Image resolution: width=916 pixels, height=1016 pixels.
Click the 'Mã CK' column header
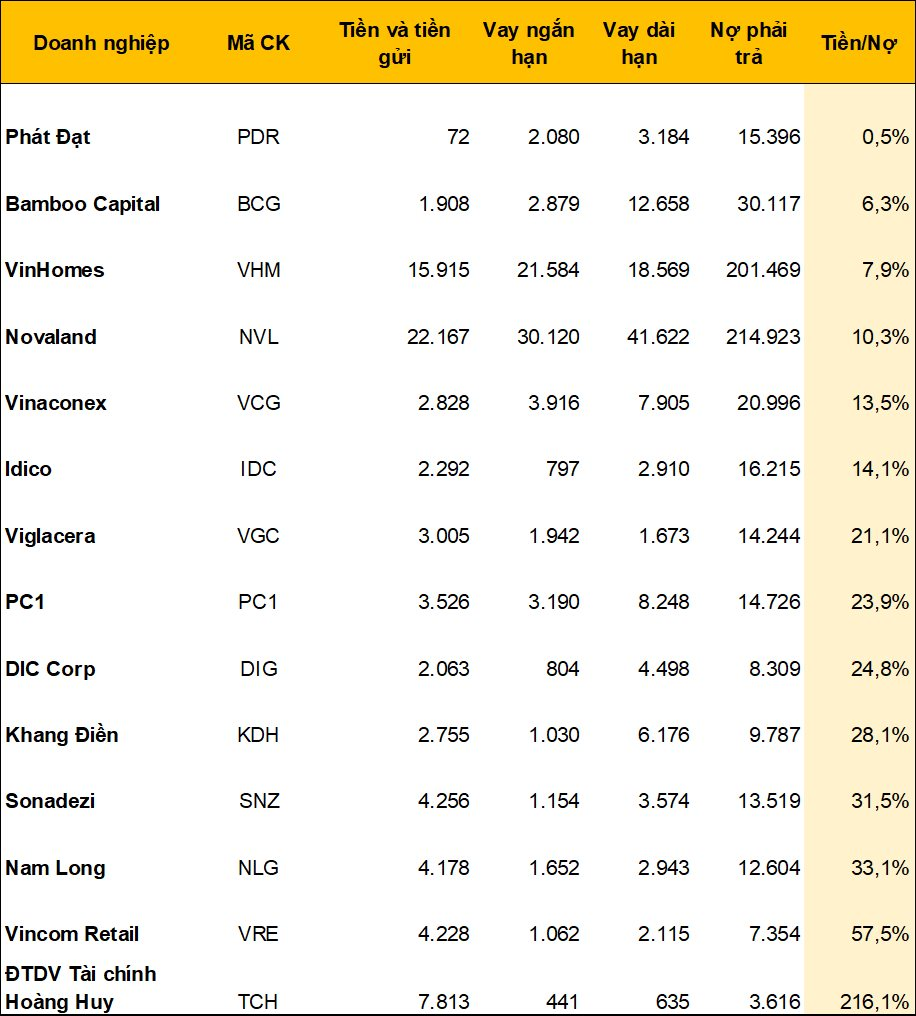point(258,43)
